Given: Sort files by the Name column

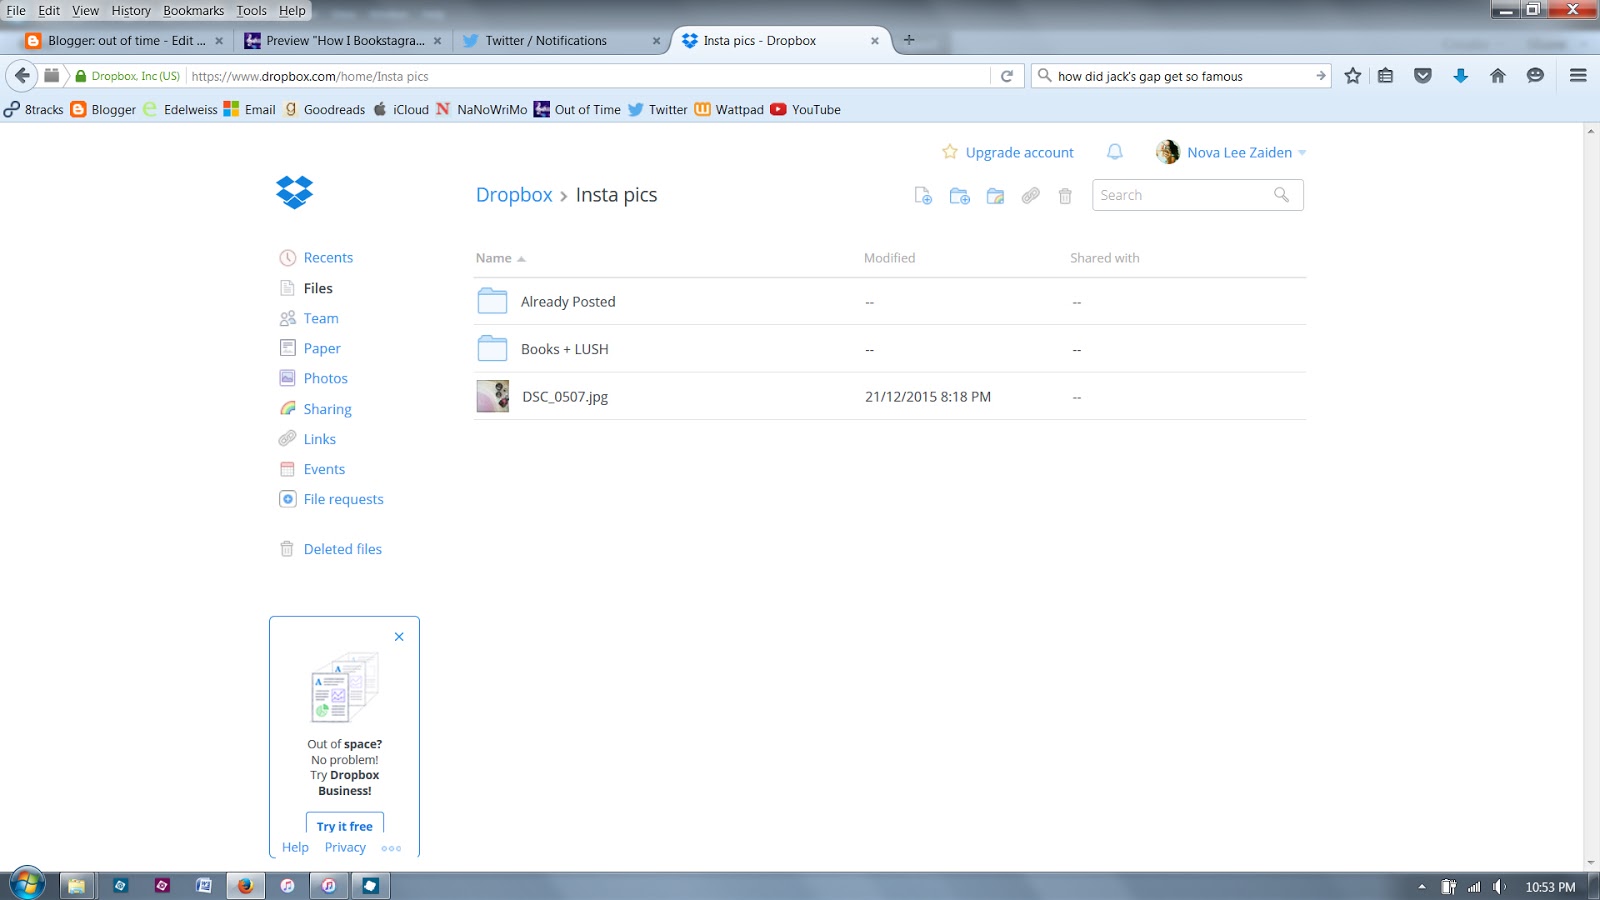Looking at the screenshot, I should coord(500,258).
